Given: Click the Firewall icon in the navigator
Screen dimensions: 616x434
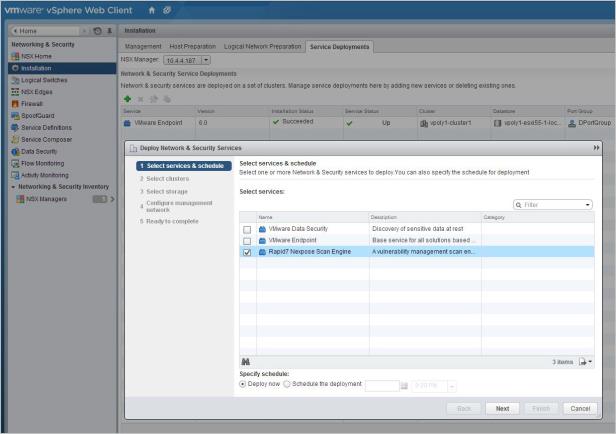Looking at the screenshot, I should point(15,102).
